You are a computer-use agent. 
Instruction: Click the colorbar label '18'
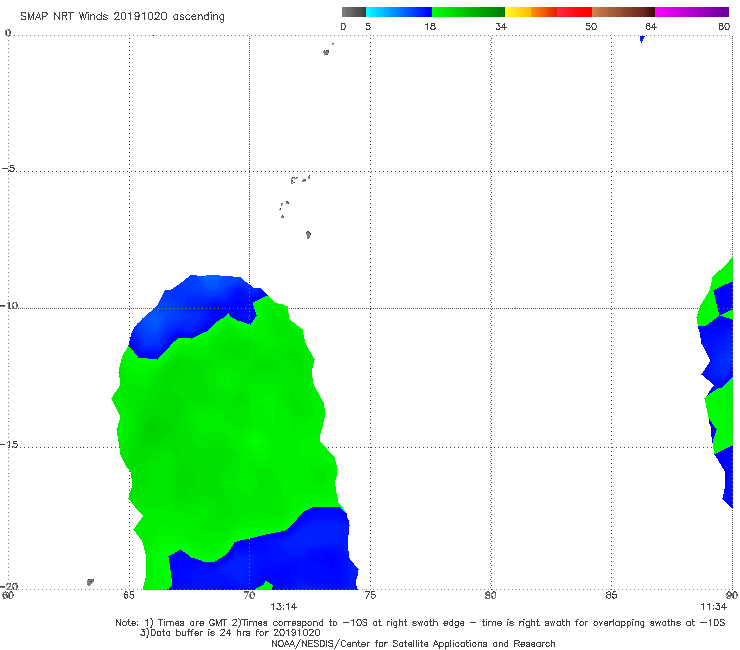click(430, 26)
